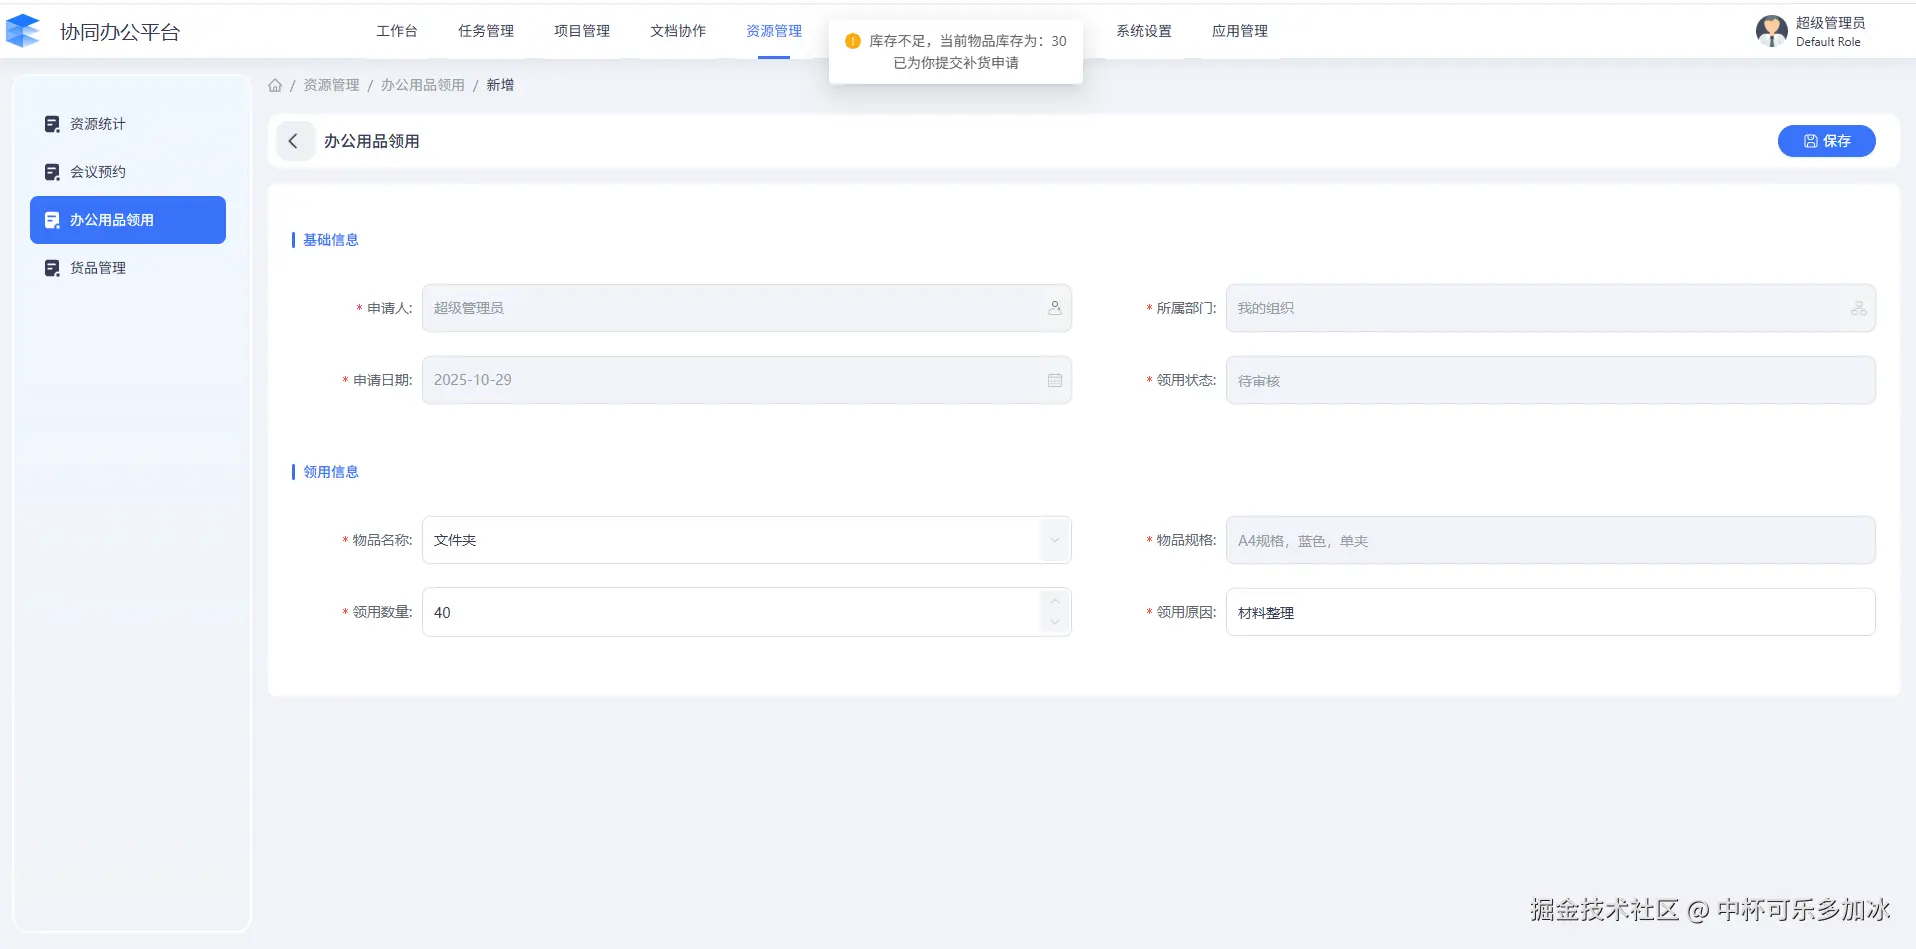Save the form with 保存 button
The image size is (1916, 949).
[1826, 141]
